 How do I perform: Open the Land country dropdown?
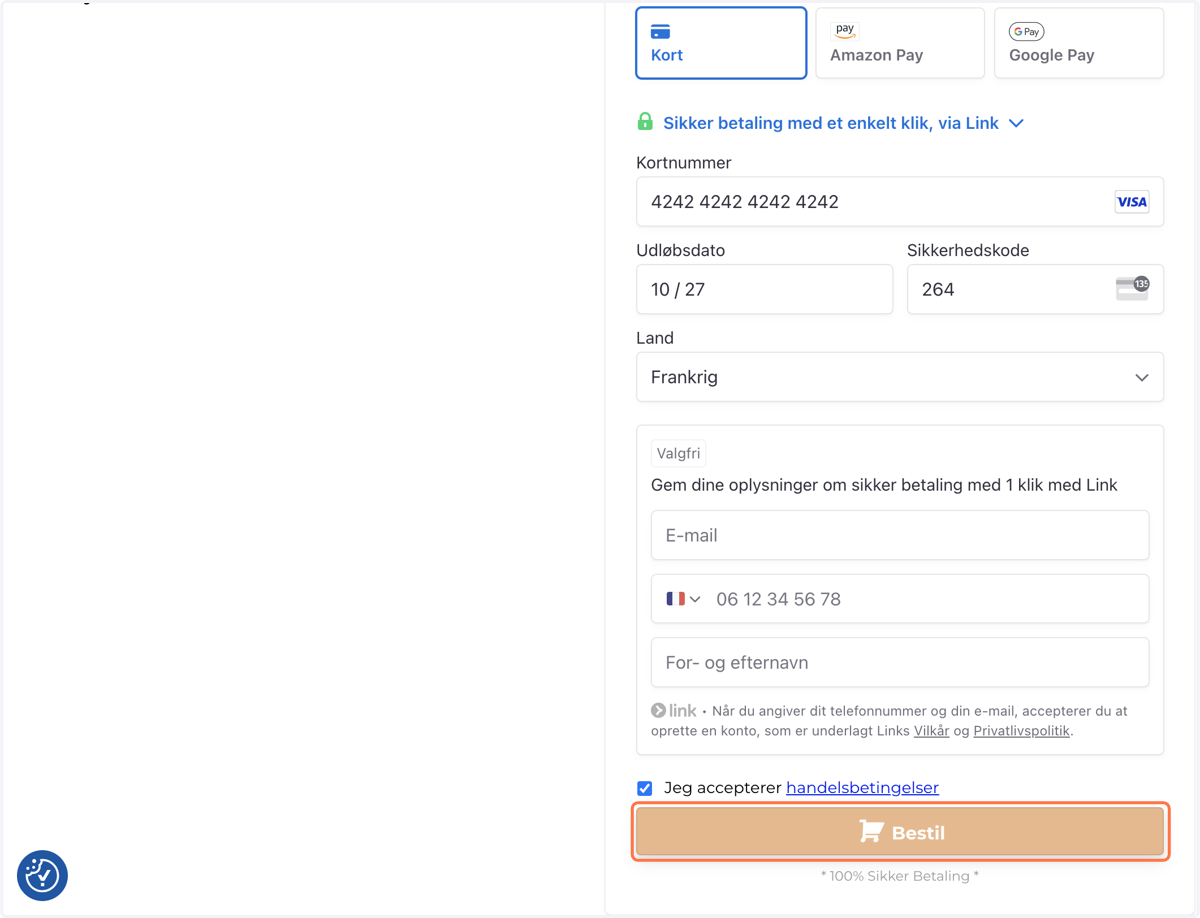pos(900,377)
